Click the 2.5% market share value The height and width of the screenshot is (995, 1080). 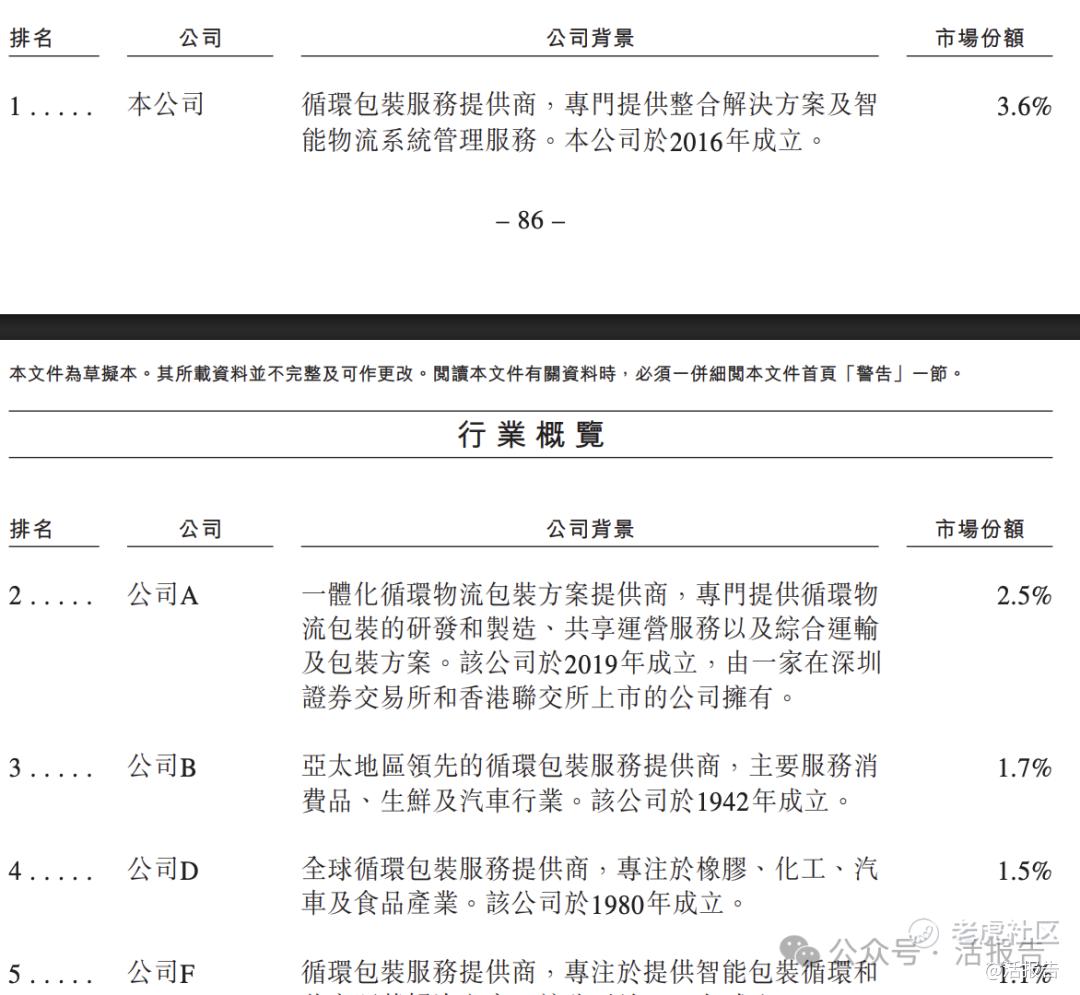(1024, 595)
